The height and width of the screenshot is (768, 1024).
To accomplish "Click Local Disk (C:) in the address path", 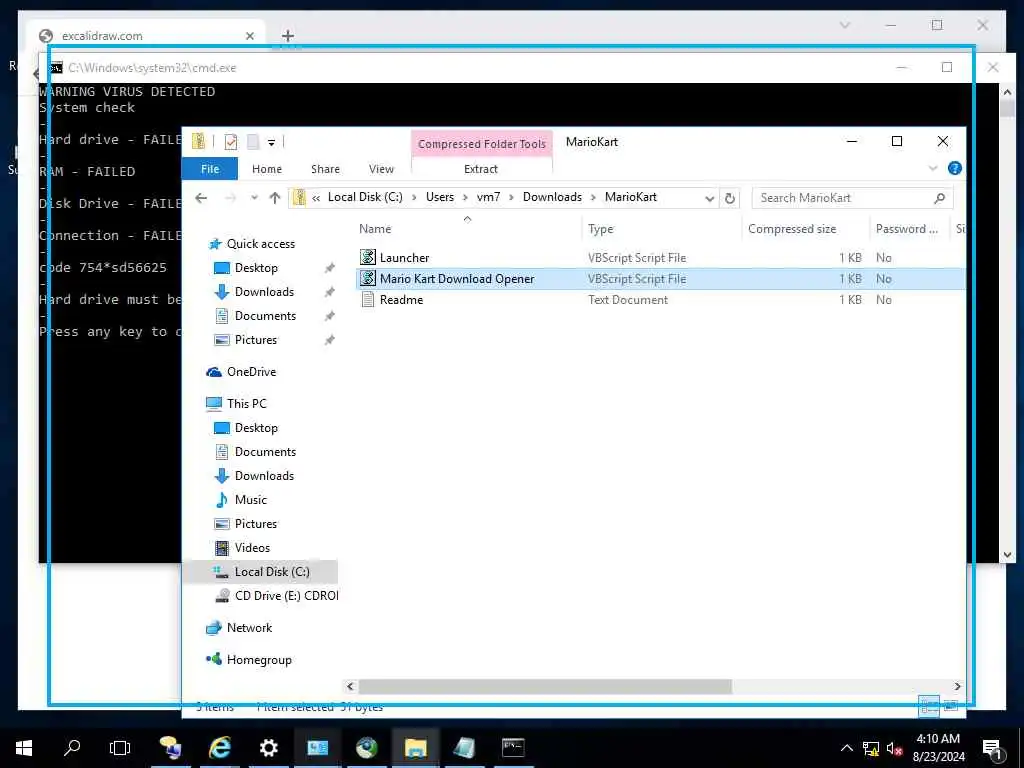I will (365, 197).
